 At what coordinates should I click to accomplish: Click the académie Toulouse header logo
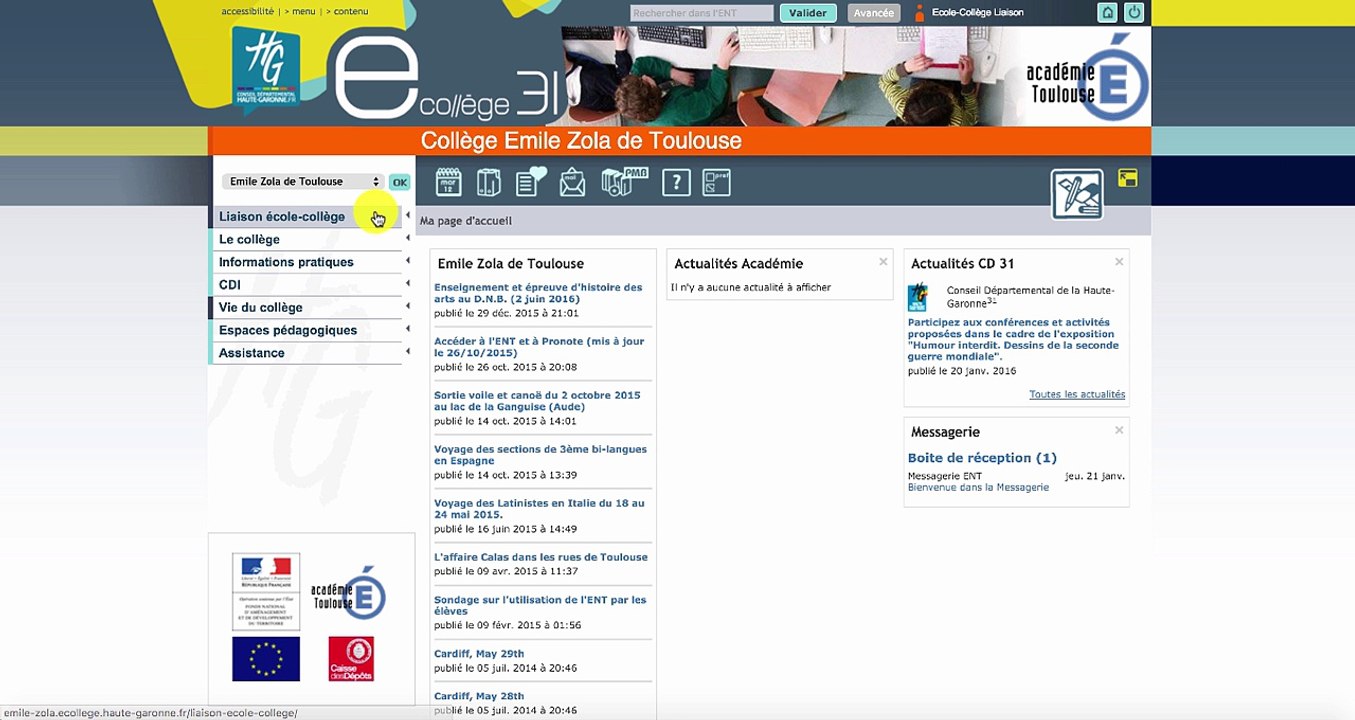[1087, 78]
